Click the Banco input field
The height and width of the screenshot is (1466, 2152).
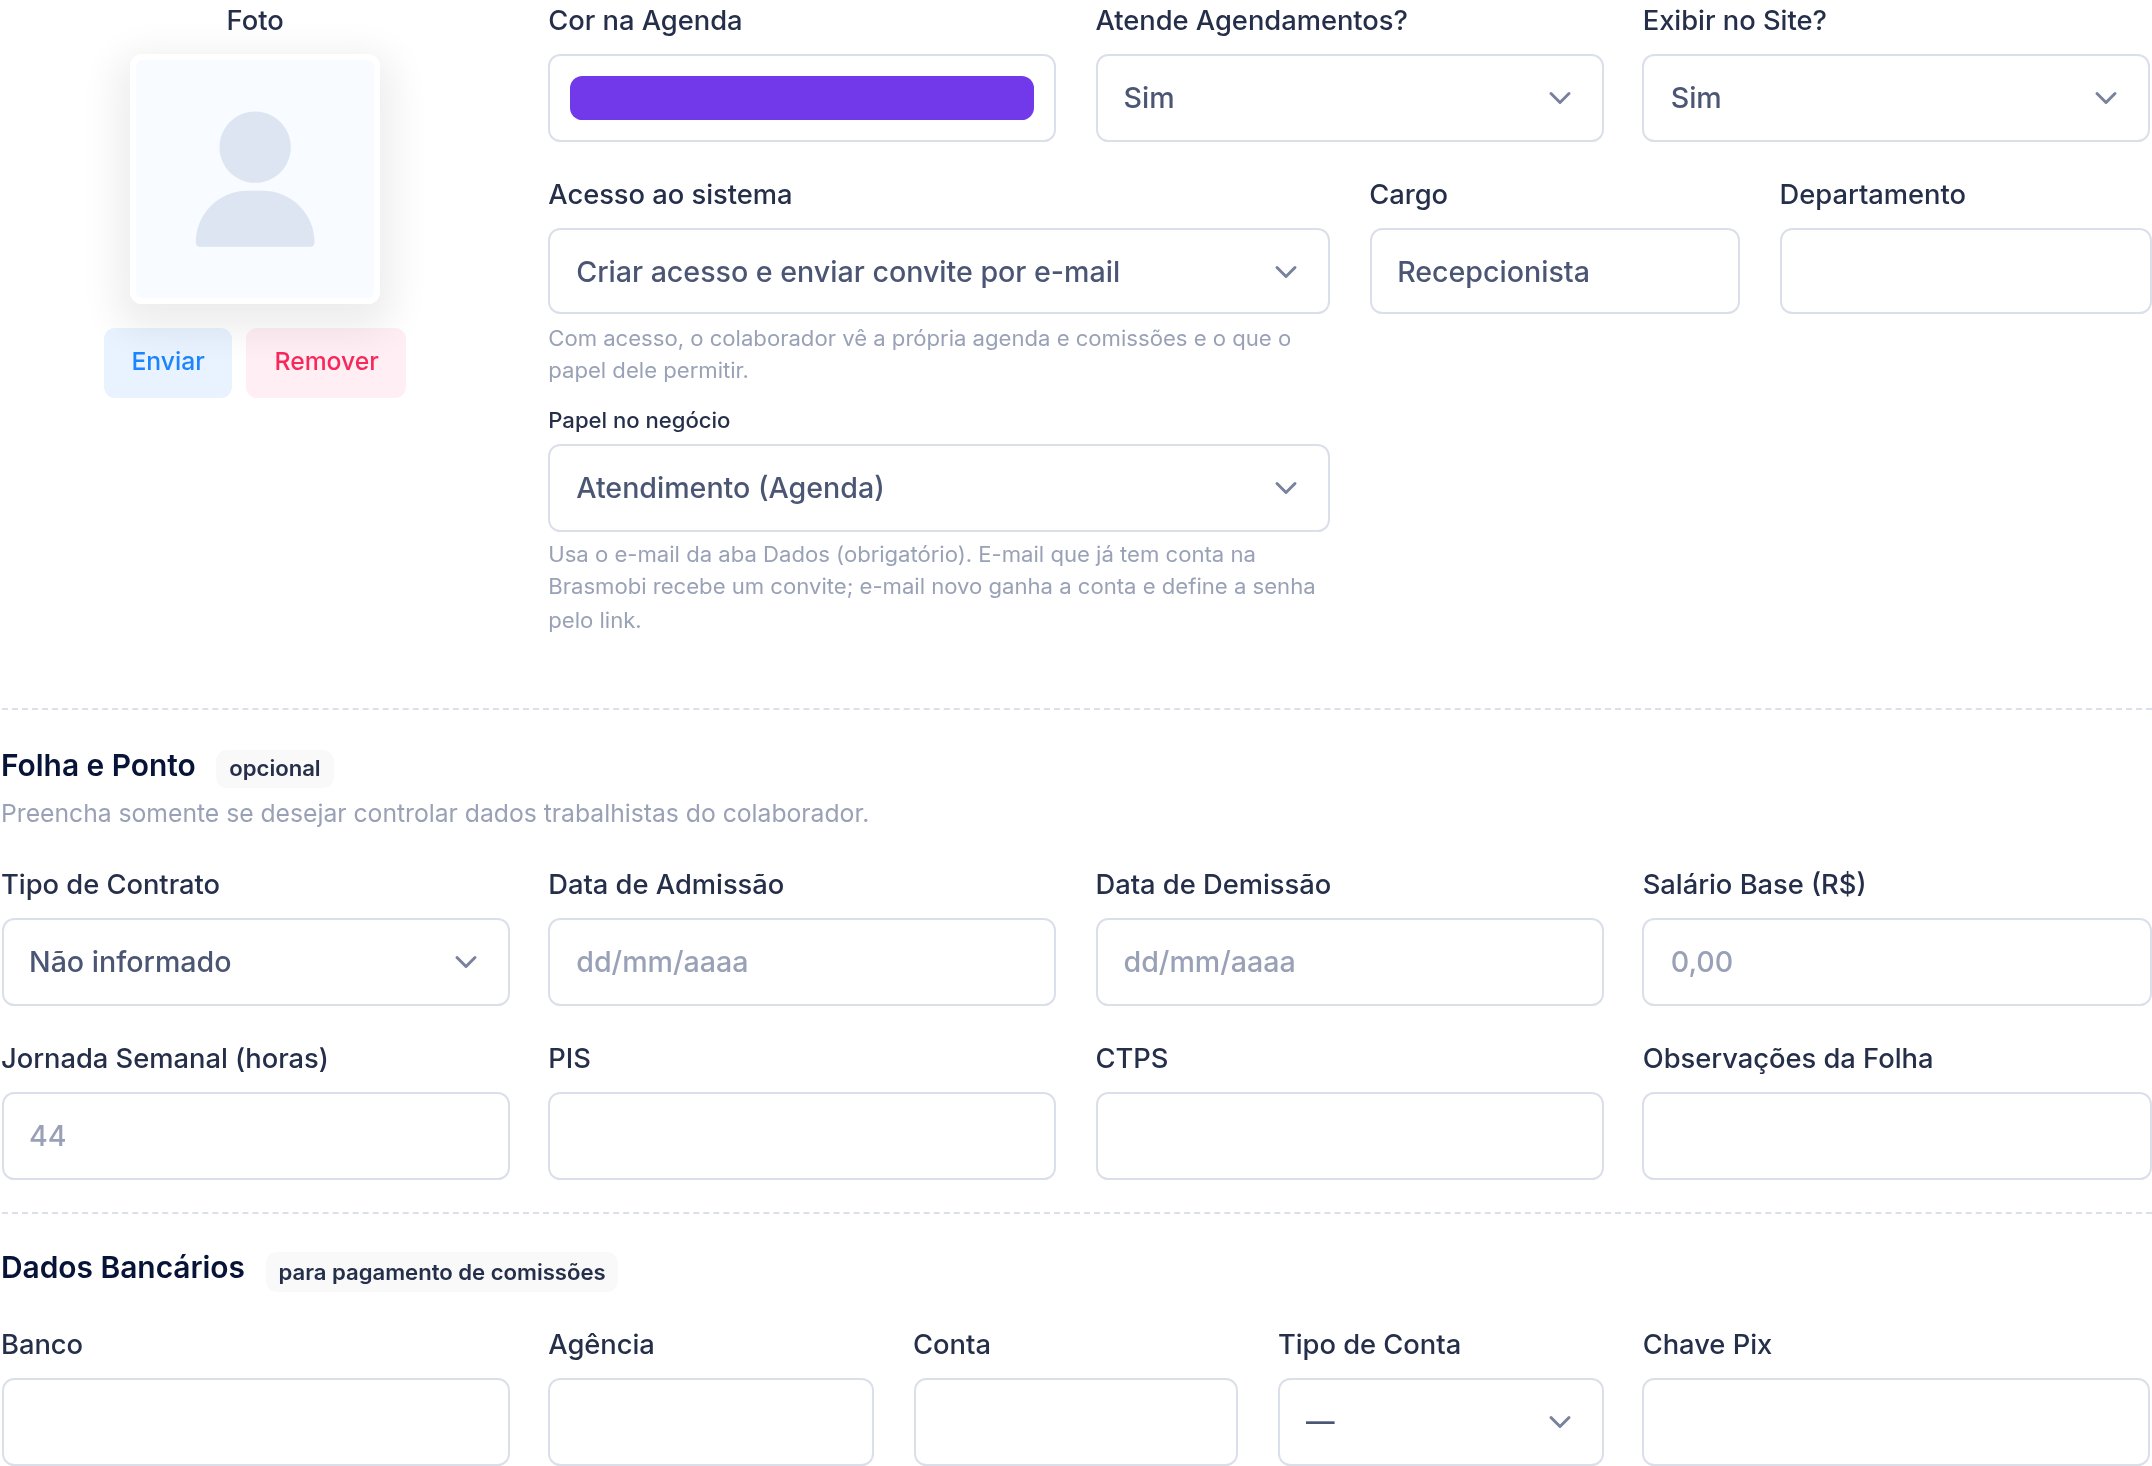point(256,1422)
